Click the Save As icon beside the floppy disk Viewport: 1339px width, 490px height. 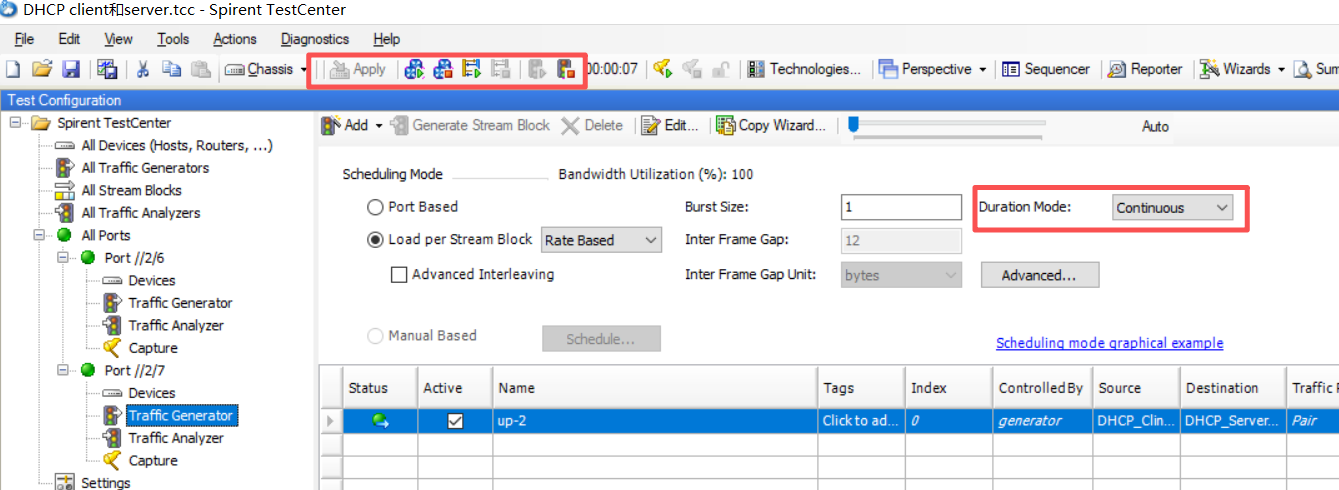pyautogui.click(x=108, y=69)
